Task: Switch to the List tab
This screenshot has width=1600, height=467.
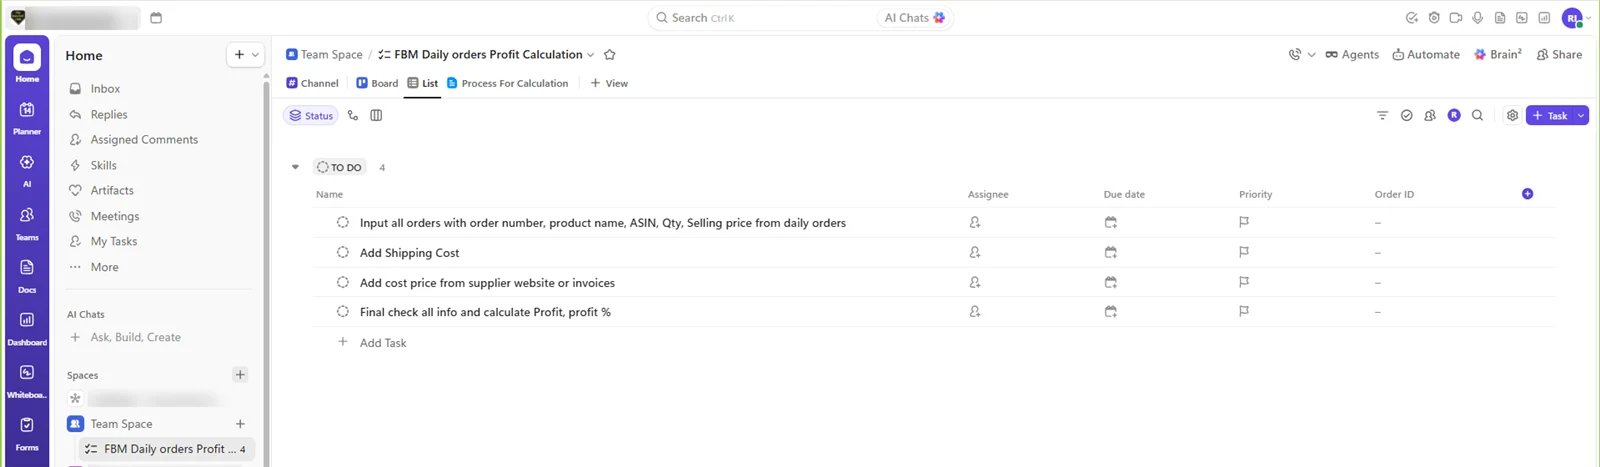Action: point(422,84)
